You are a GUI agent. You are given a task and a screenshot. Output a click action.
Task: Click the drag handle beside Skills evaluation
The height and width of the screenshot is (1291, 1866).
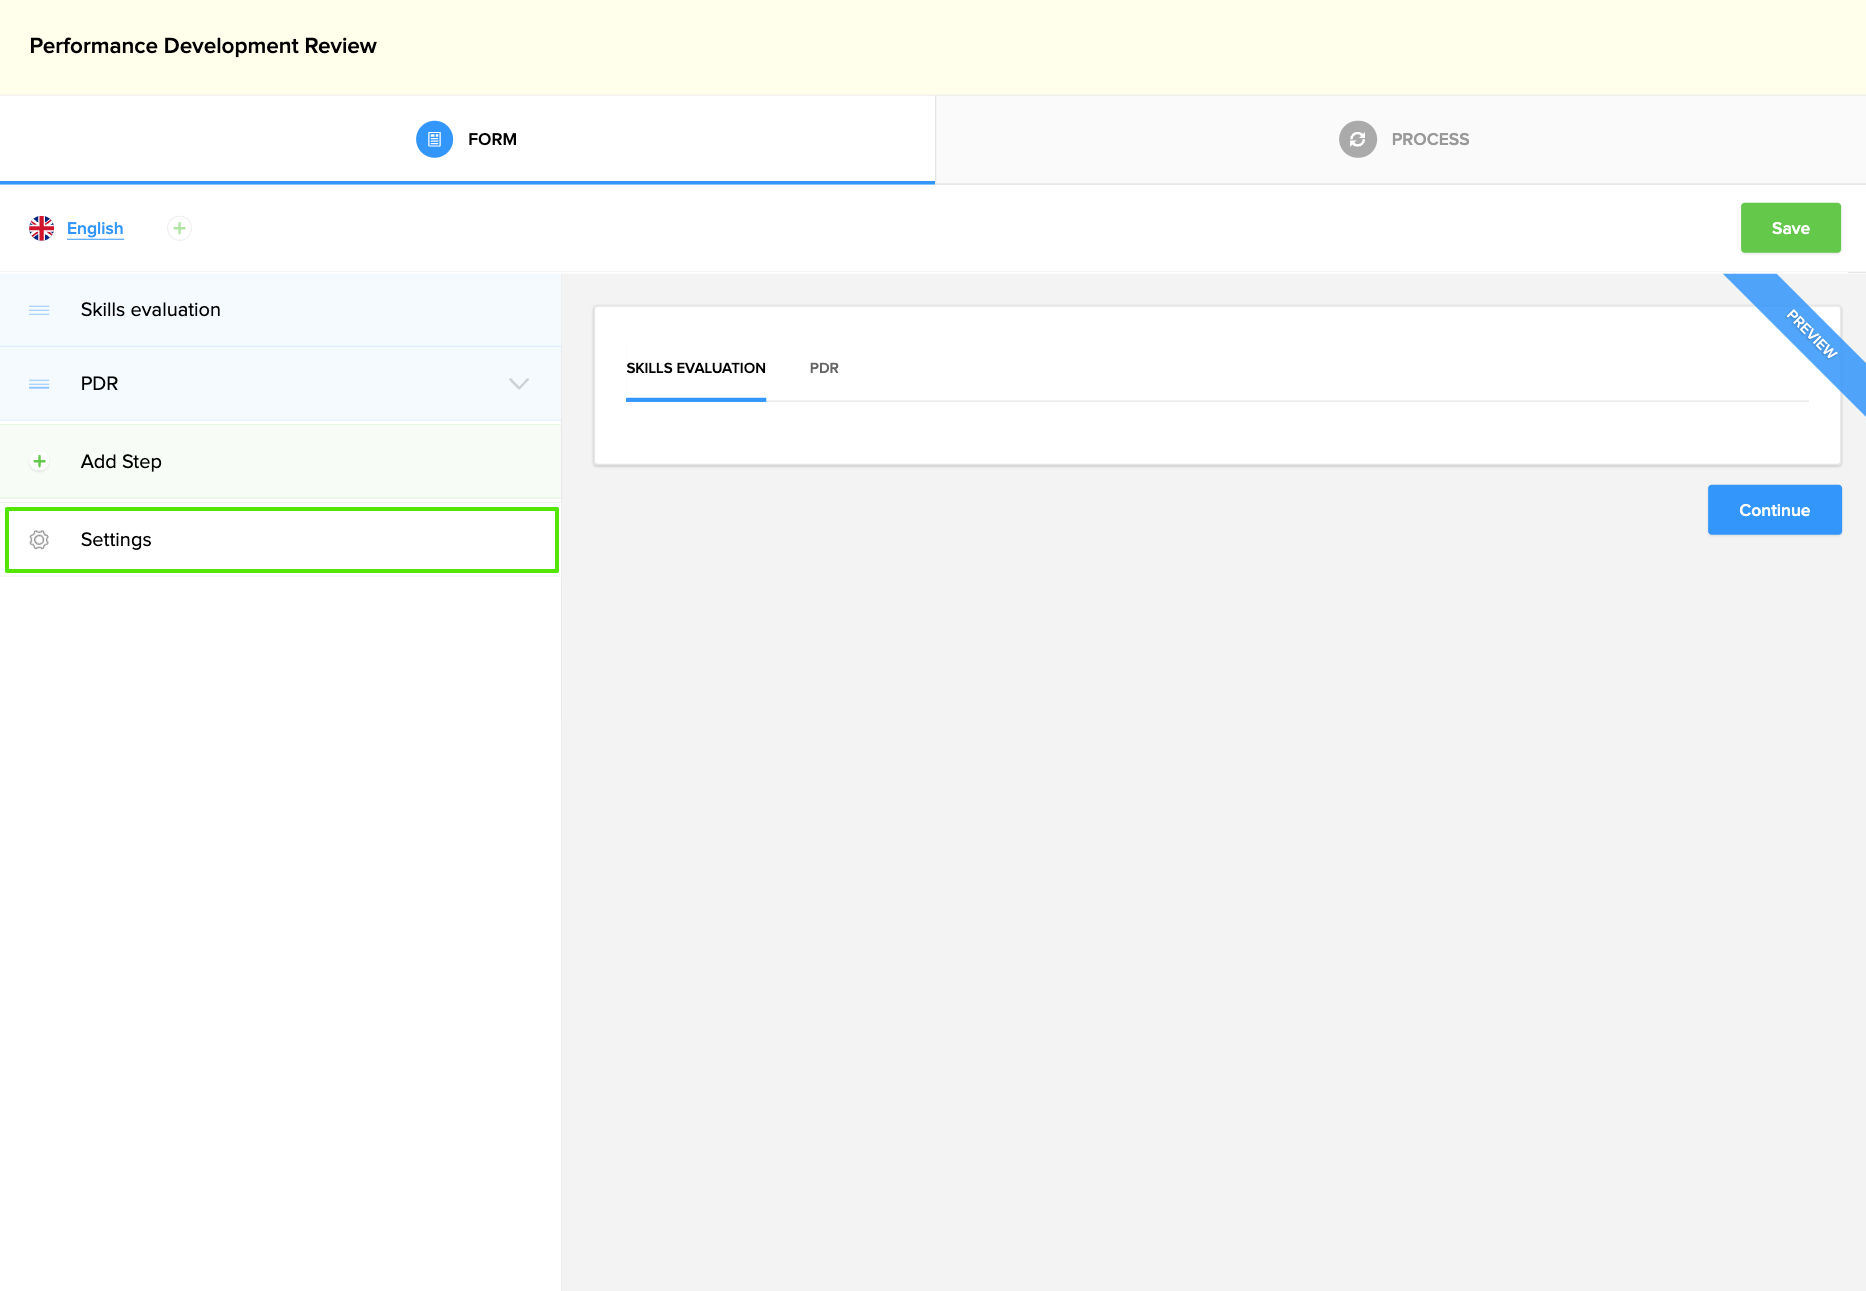tap(39, 310)
